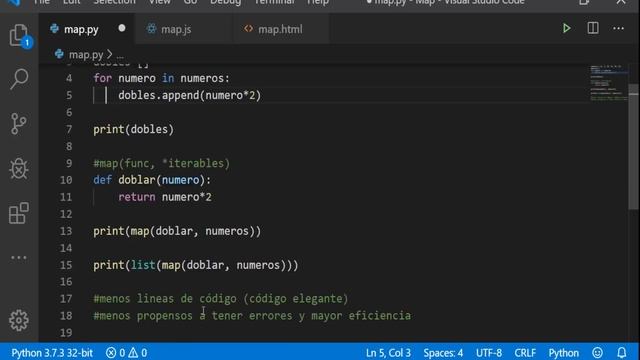This screenshot has width=640, height=360.
Task: Open the Search view icon
Action: click(19, 79)
